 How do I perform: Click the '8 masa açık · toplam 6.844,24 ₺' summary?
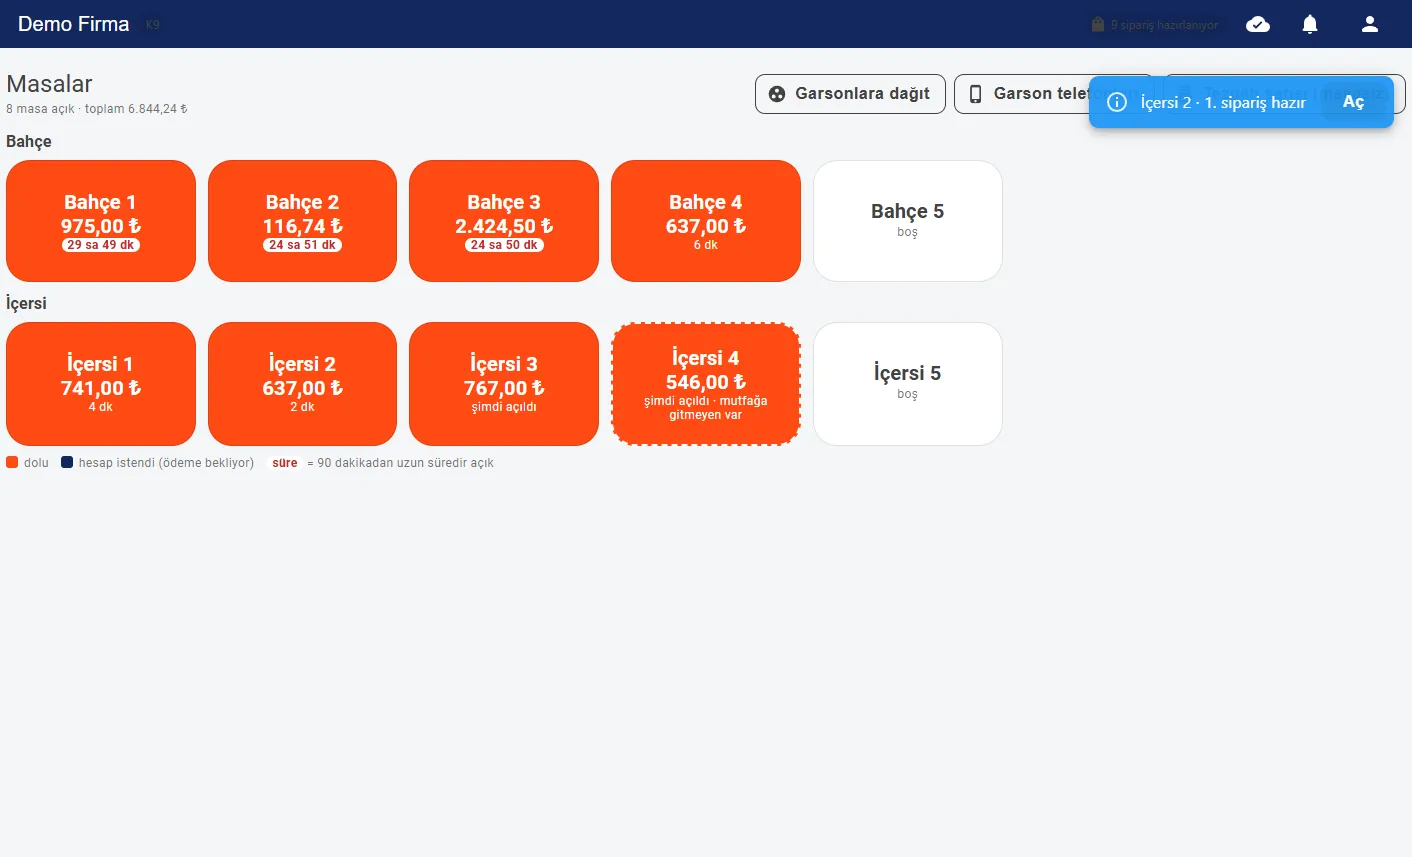97,109
